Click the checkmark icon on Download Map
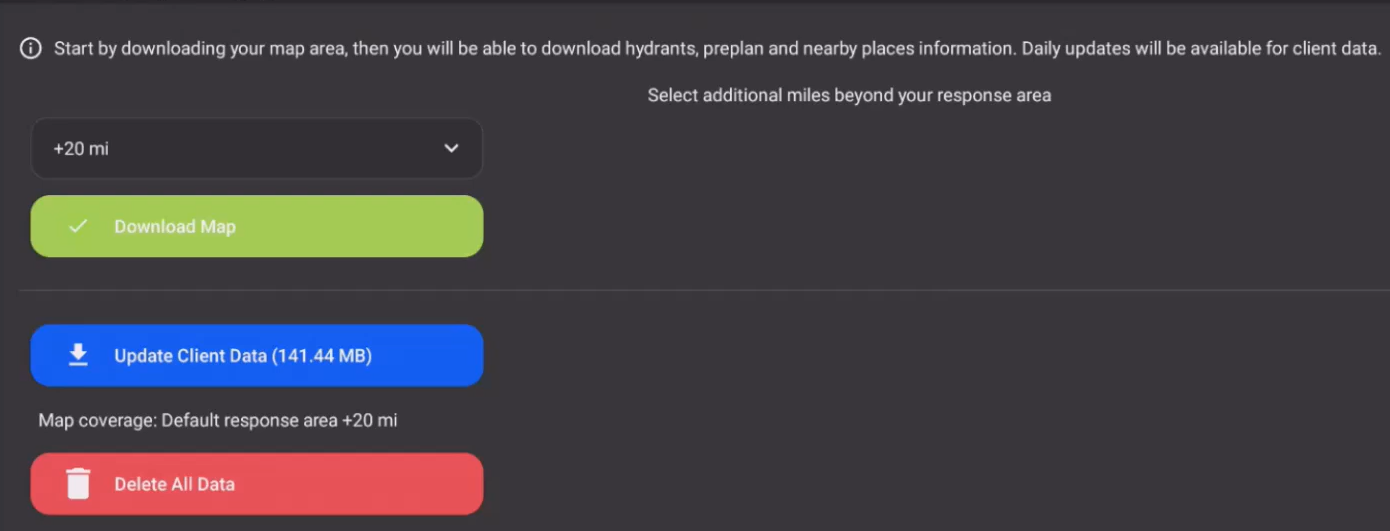Screen dimensions: 1390x531 pyautogui.click(x=78, y=226)
